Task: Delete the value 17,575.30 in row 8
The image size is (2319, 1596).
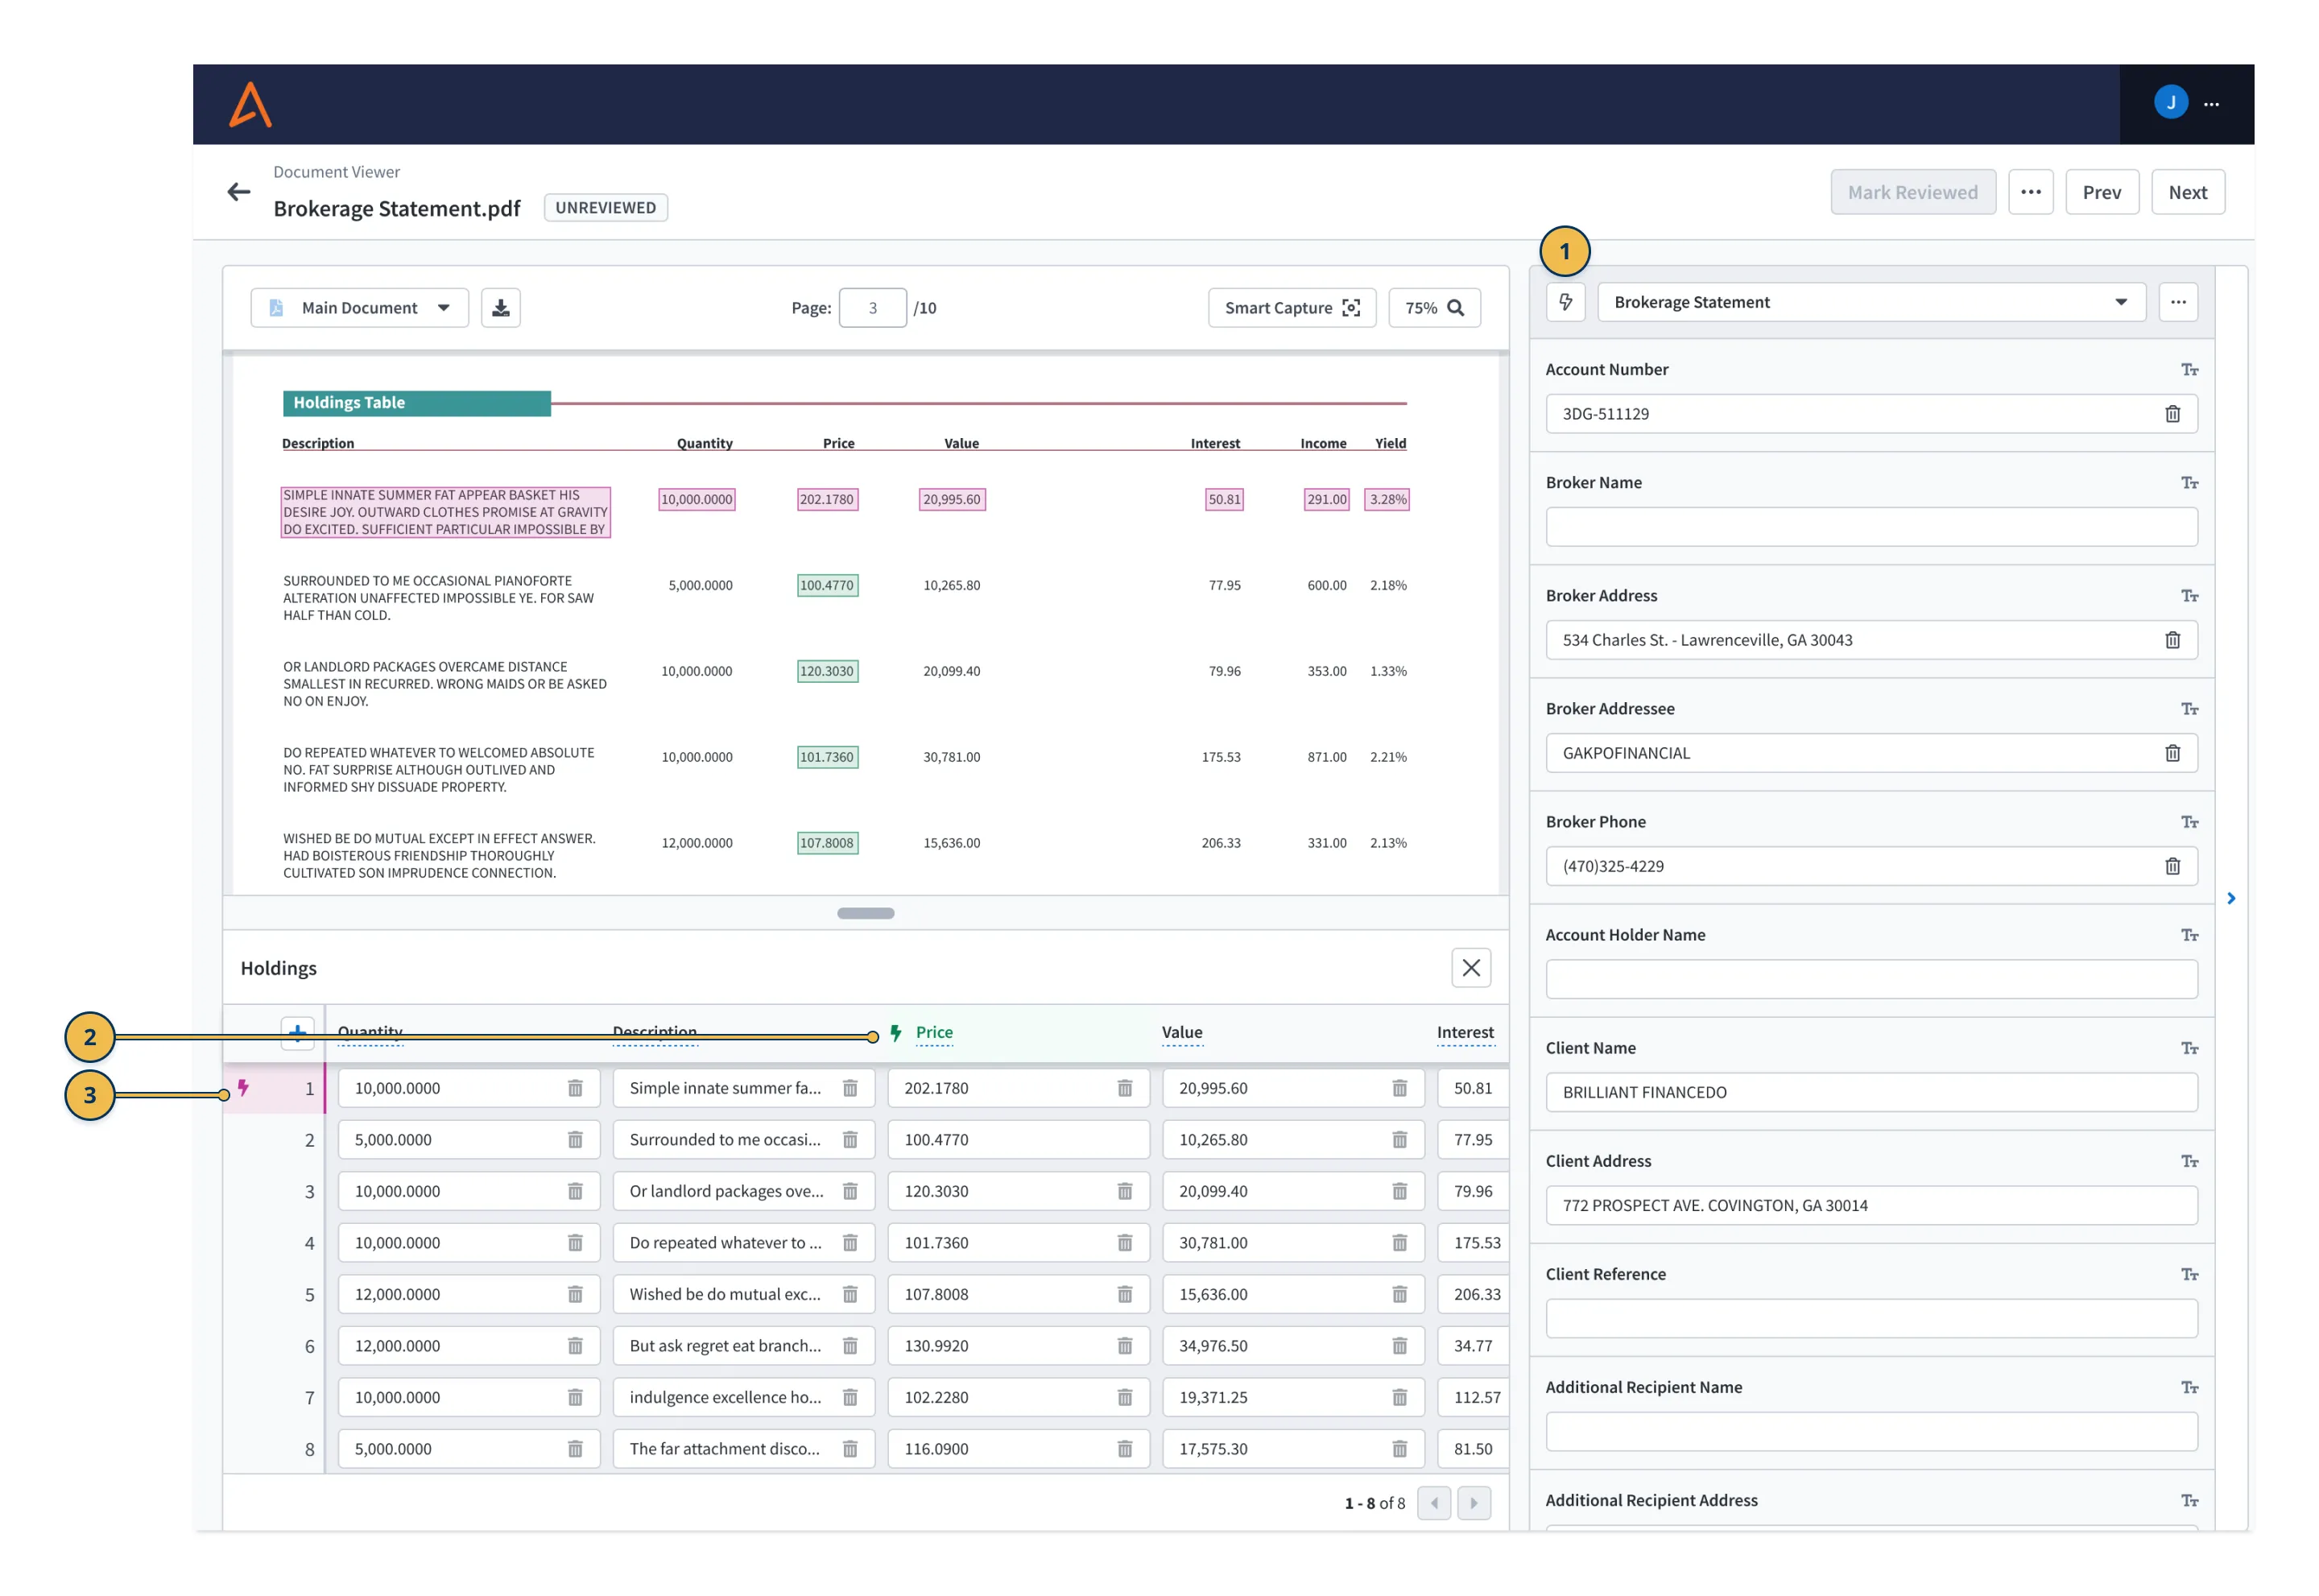Action: (x=1399, y=1449)
